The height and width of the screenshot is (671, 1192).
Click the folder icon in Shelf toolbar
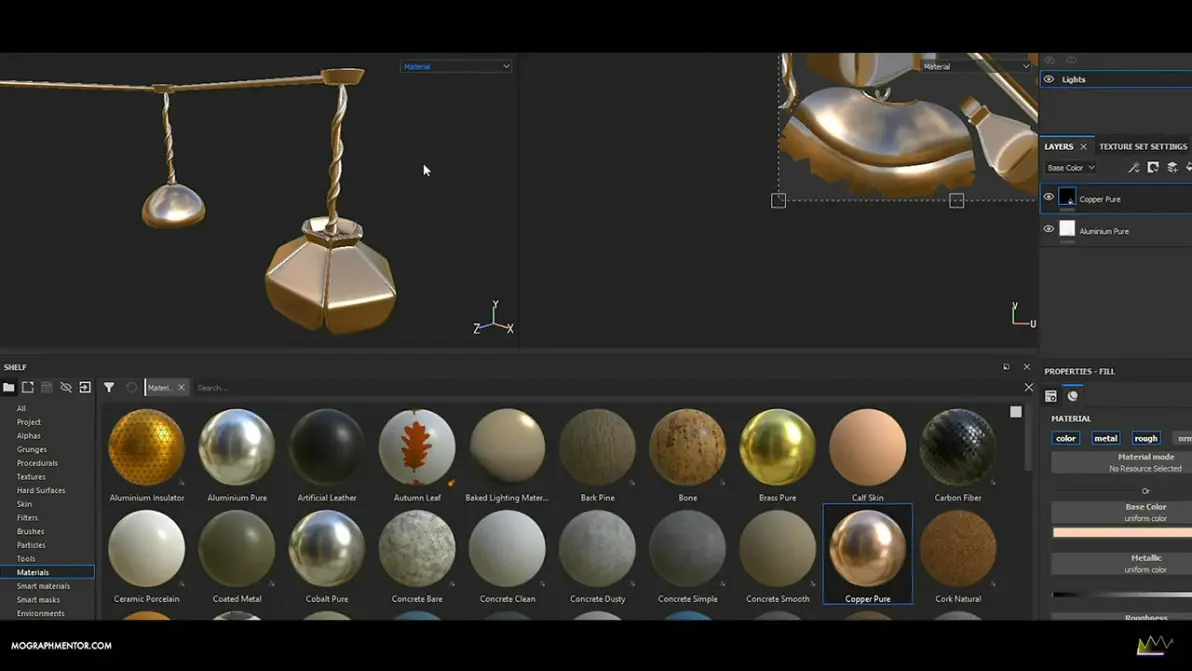tap(9, 387)
